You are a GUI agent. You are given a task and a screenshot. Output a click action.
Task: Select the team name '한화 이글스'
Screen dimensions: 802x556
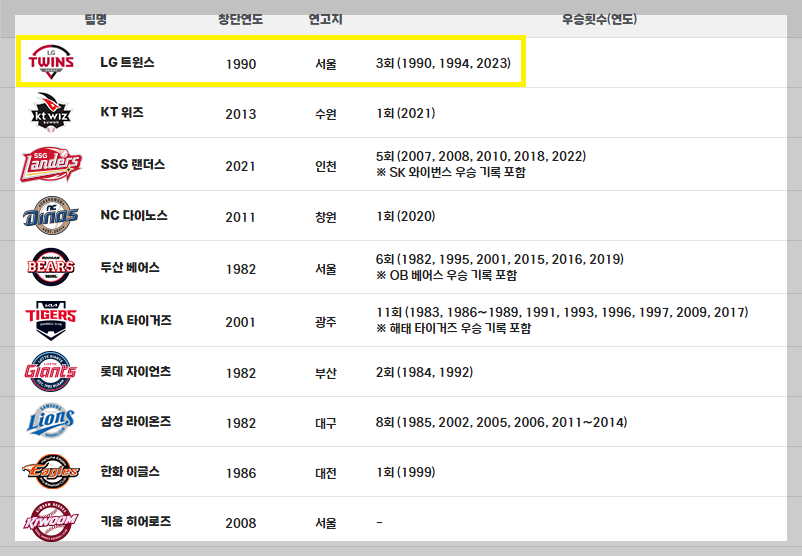[x=130, y=472]
